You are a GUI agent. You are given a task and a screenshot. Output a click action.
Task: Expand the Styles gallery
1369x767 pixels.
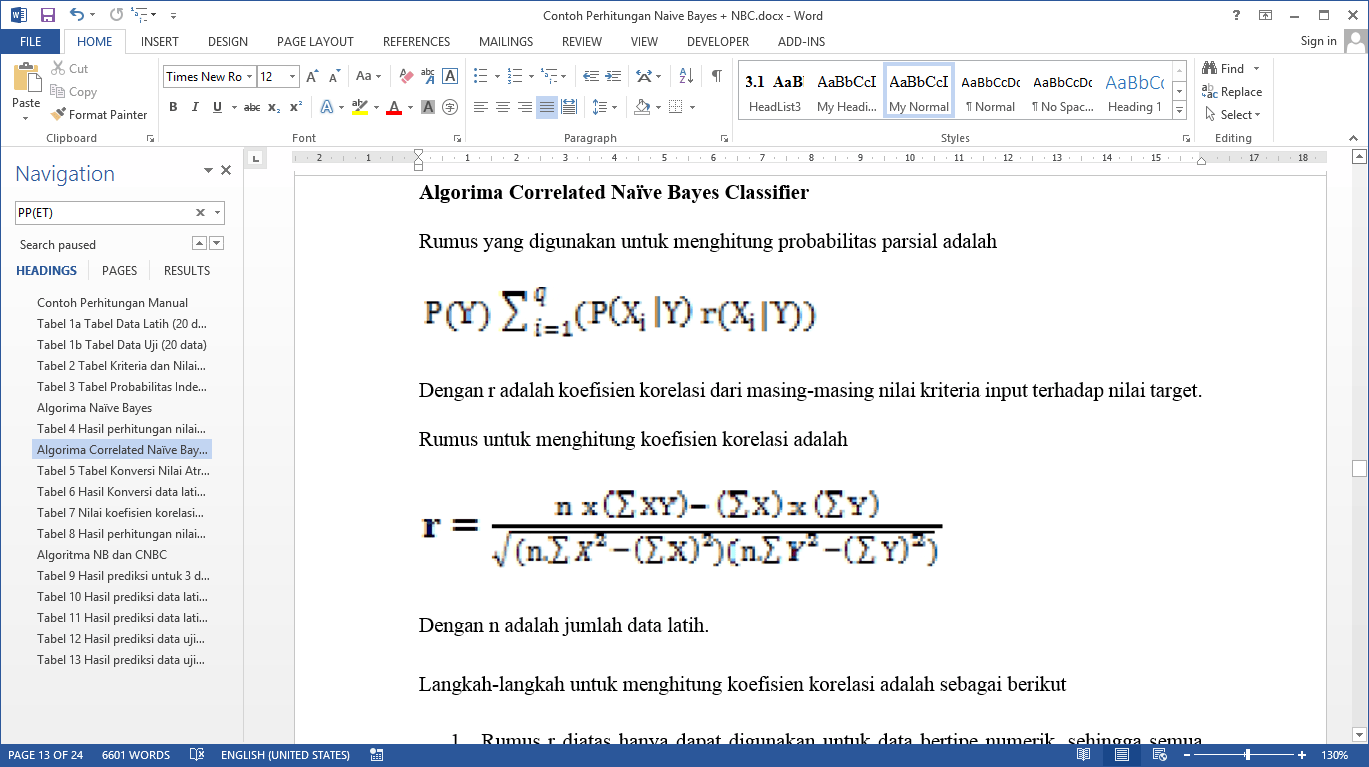click(x=1179, y=108)
